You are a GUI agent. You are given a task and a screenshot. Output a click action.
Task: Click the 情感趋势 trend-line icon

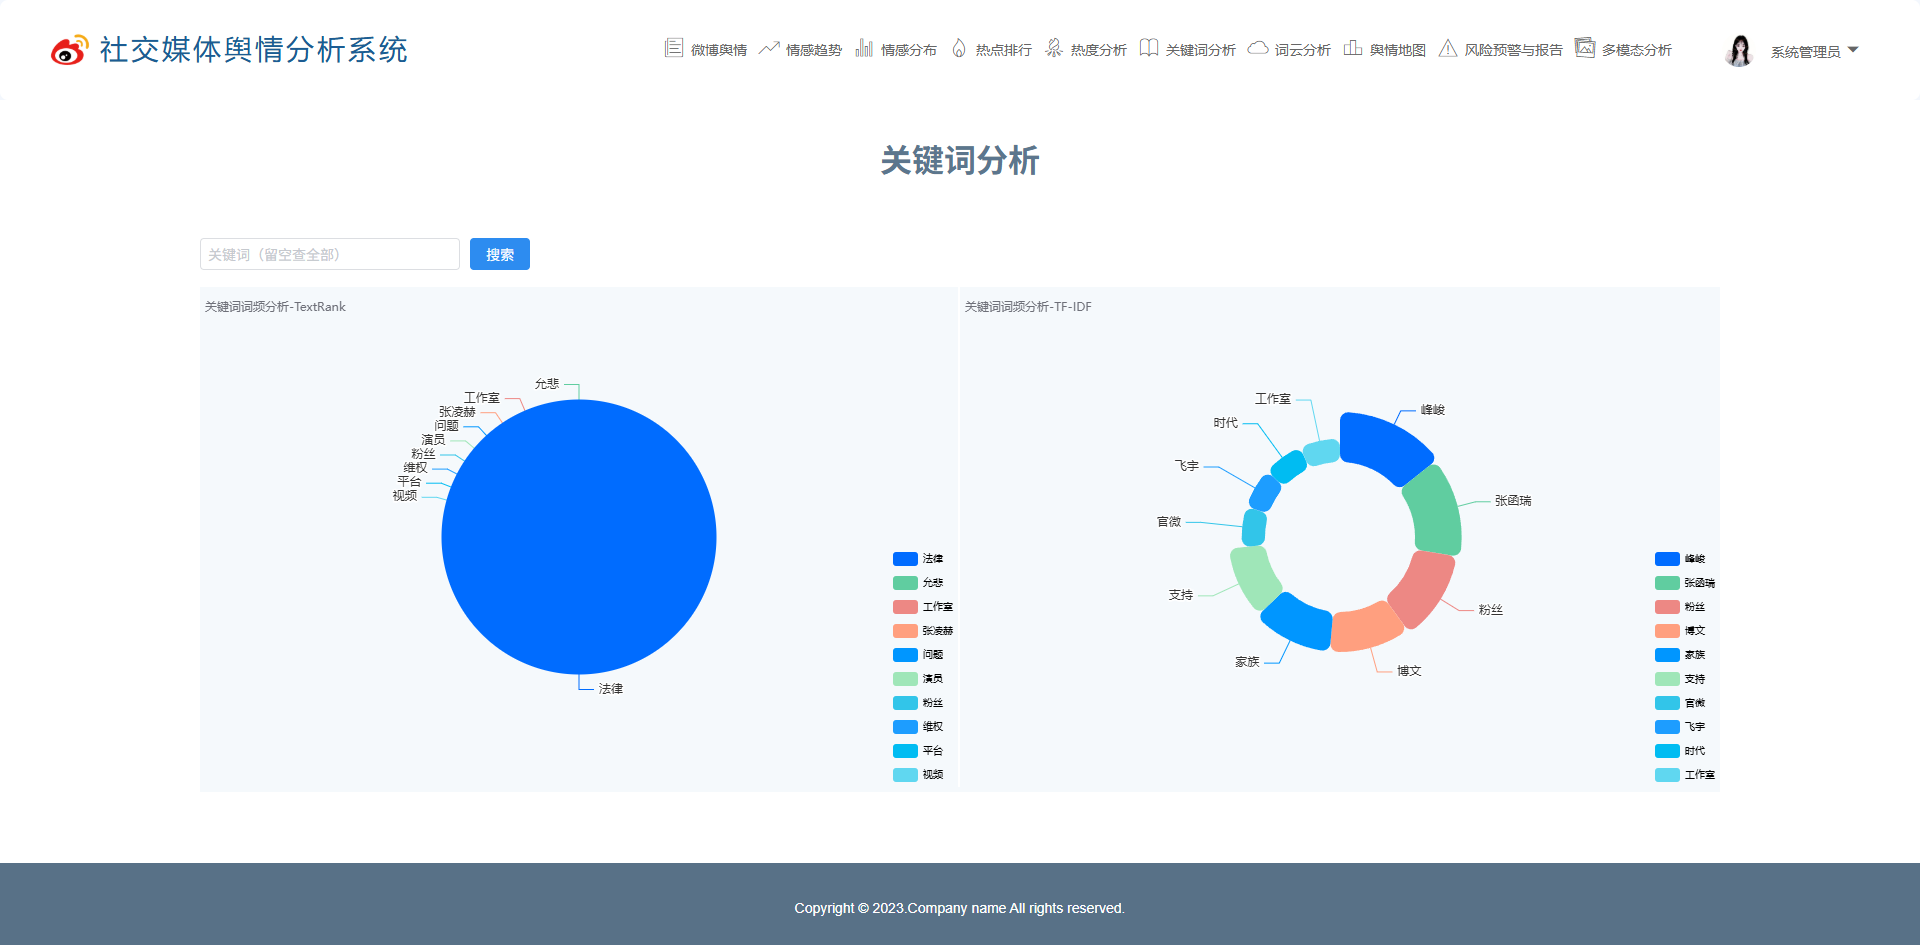point(769,48)
